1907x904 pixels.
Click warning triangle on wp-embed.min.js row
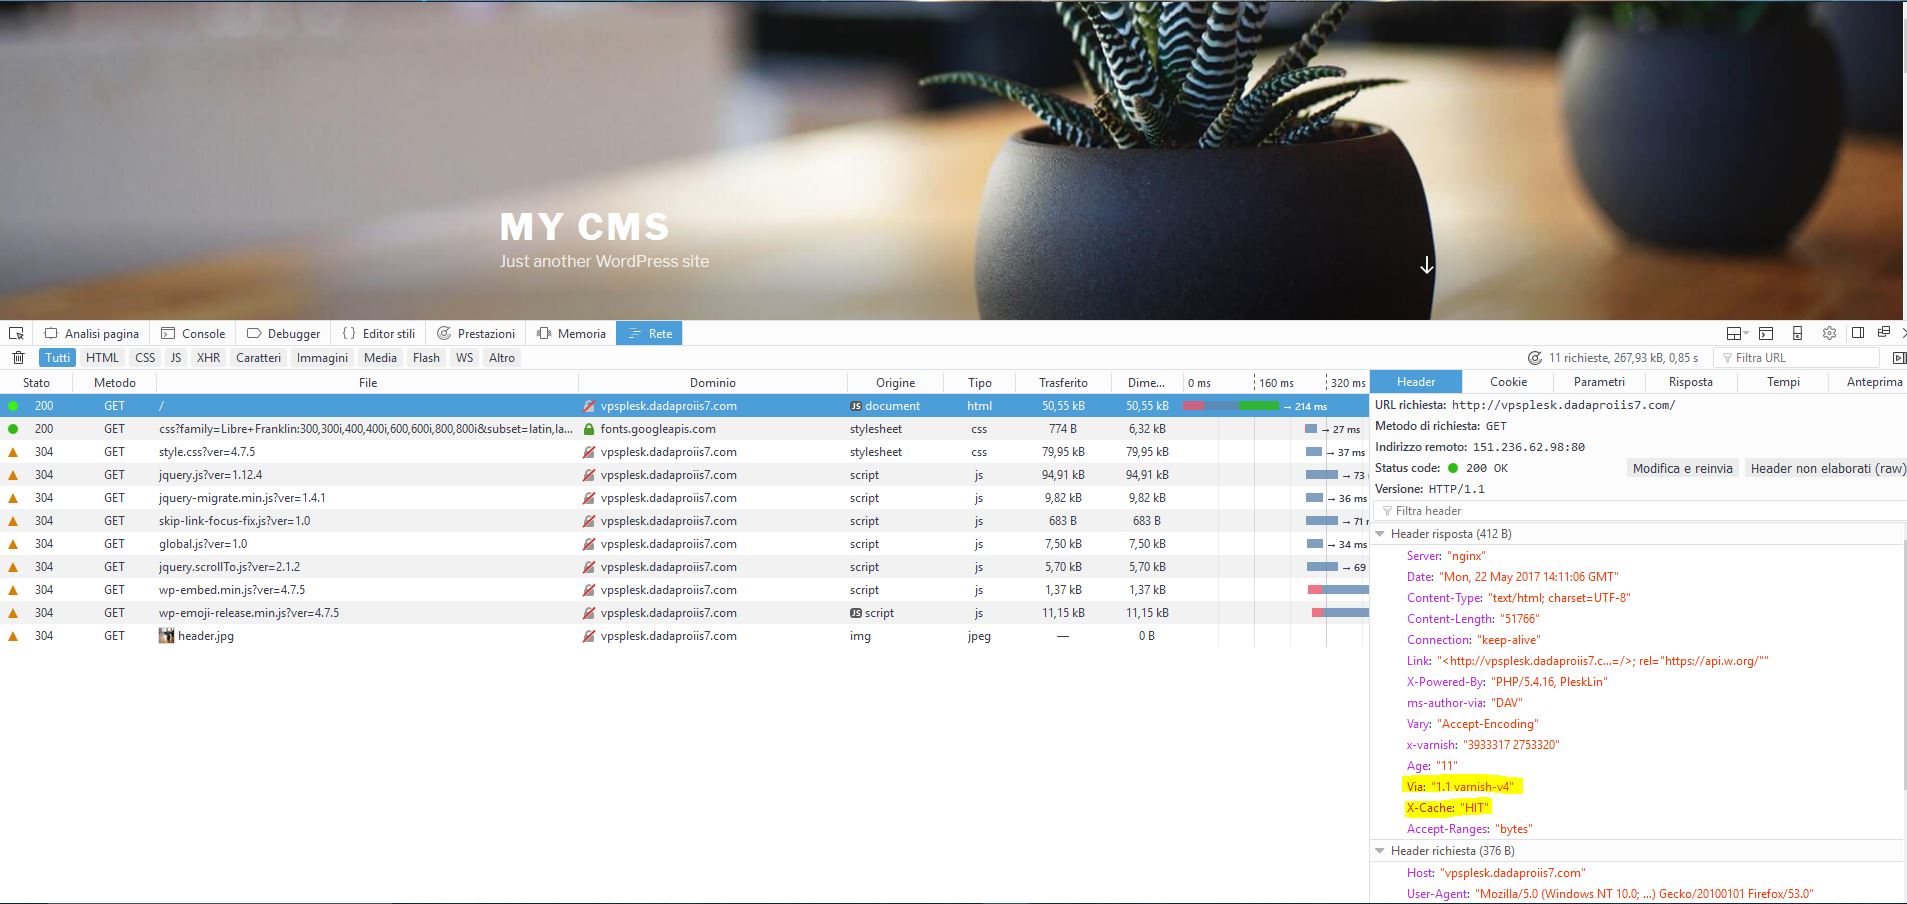tap(13, 590)
